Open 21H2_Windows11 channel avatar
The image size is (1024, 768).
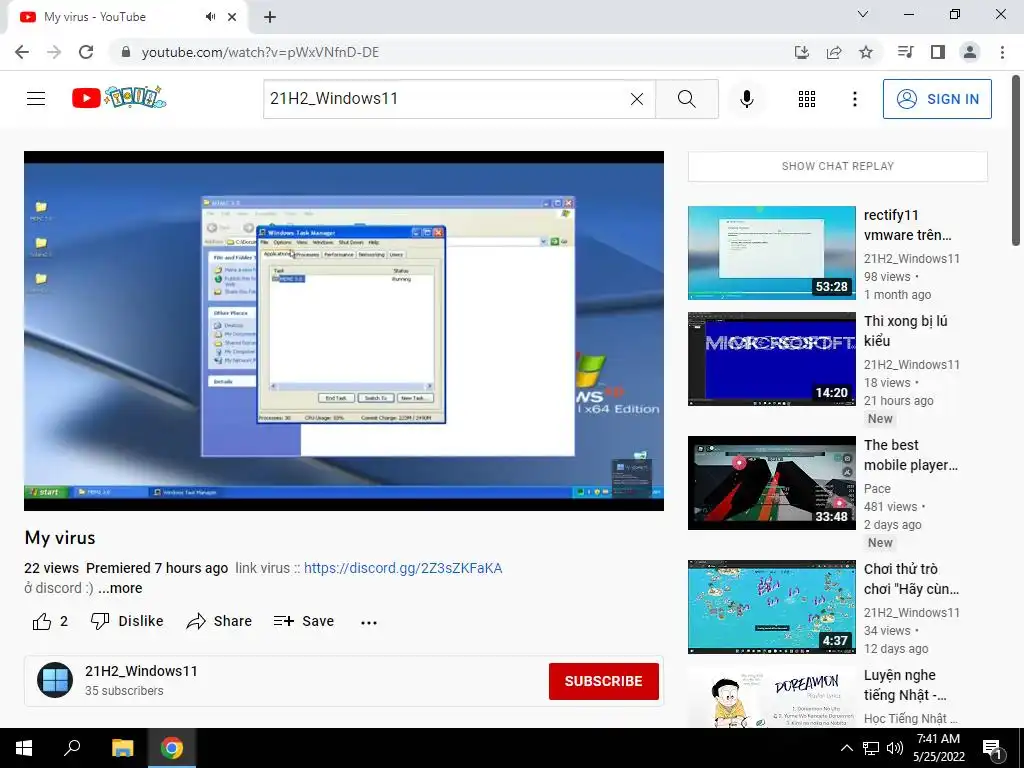tap(55, 680)
